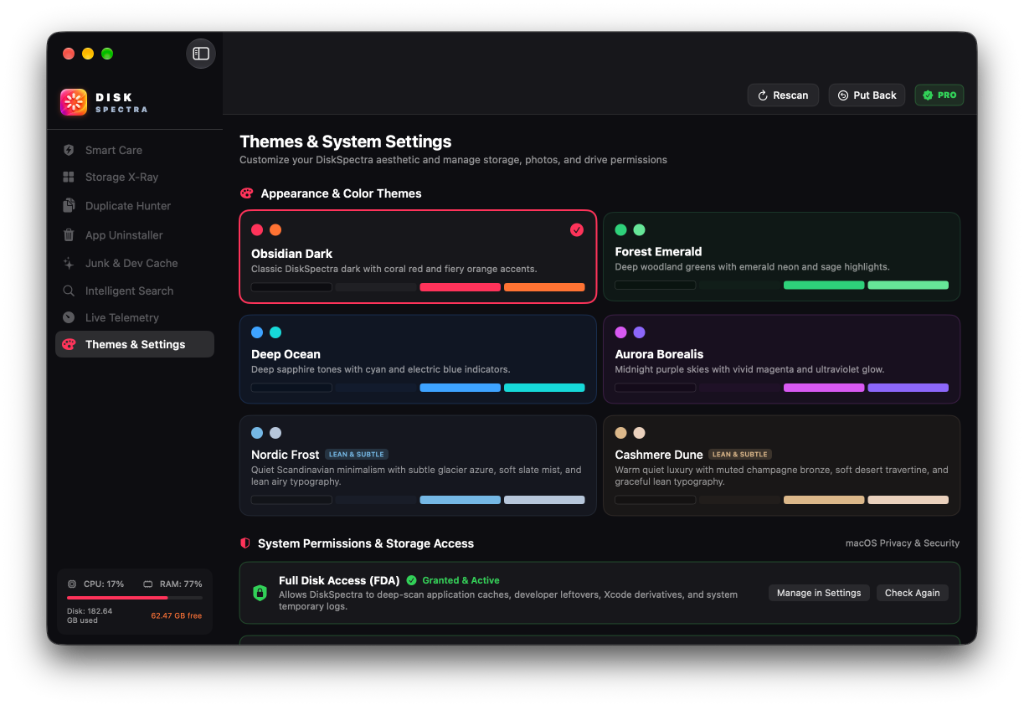The width and height of the screenshot is (1024, 706).
Task: Select the Forest Emerald theme card
Action: pos(782,257)
